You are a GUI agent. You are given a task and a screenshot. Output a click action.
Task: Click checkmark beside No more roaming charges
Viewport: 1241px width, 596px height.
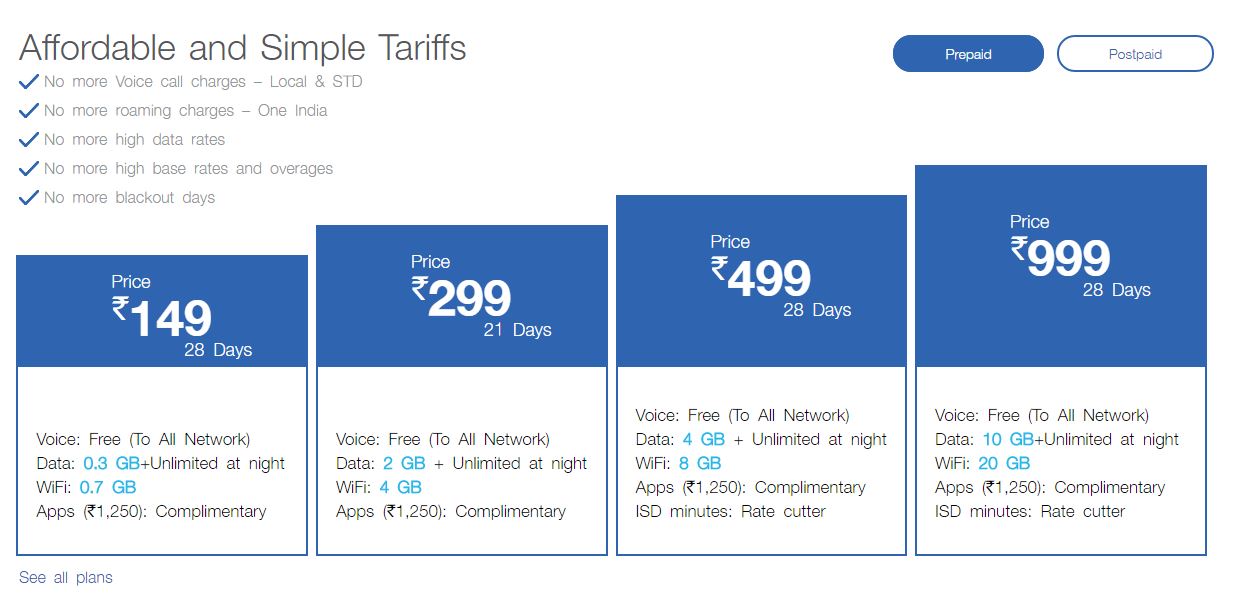[x=29, y=110]
